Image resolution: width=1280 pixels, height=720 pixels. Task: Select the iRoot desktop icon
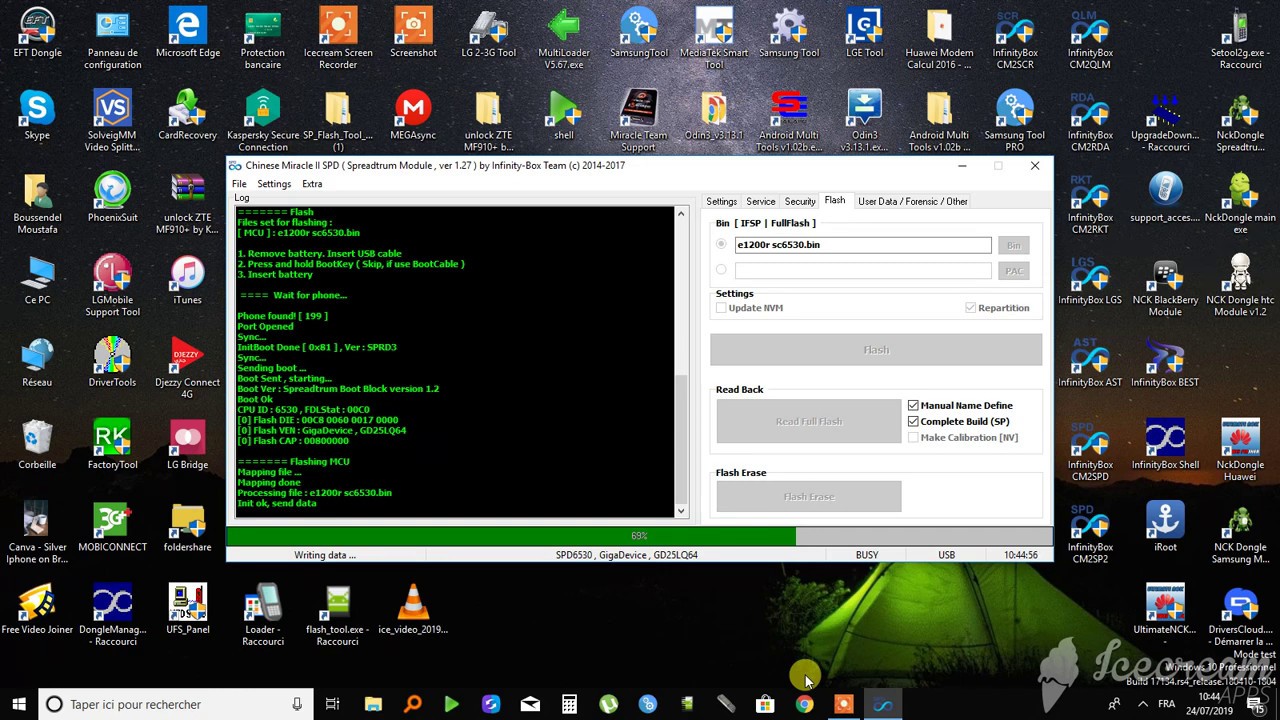click(1165, 527)
